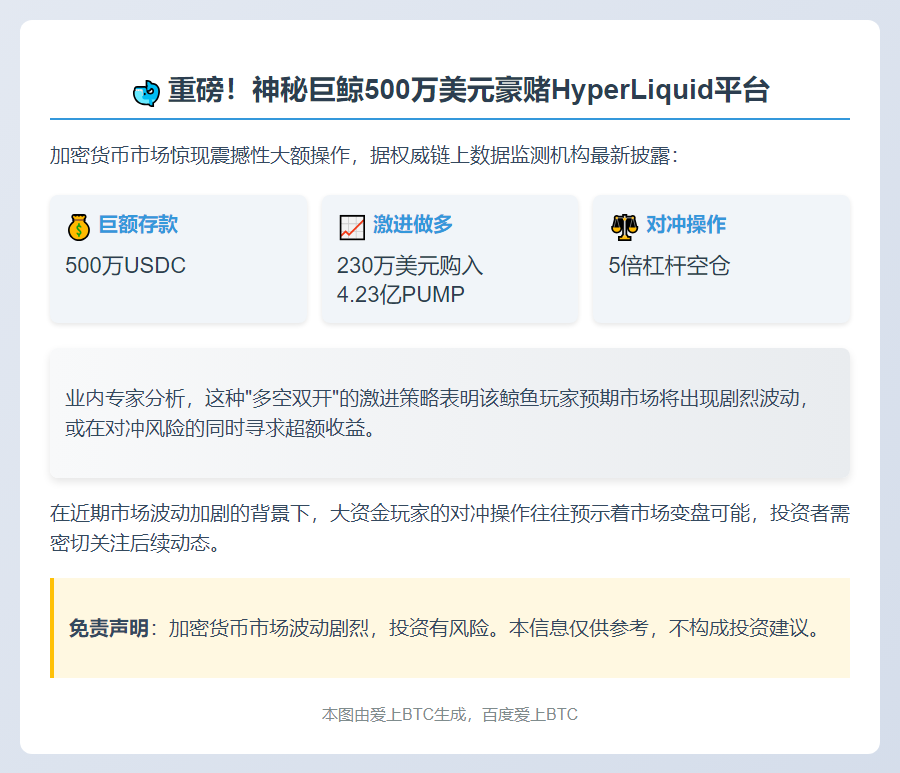The width and height of the screenshot is (900, 773).
Task: Click the 500万USDC value
Action: [126, 266]
